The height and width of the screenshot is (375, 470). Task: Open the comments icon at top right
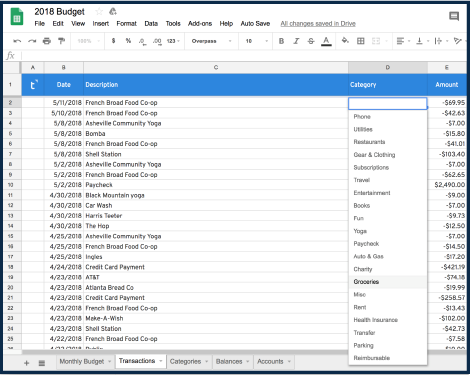pos(454,16)
